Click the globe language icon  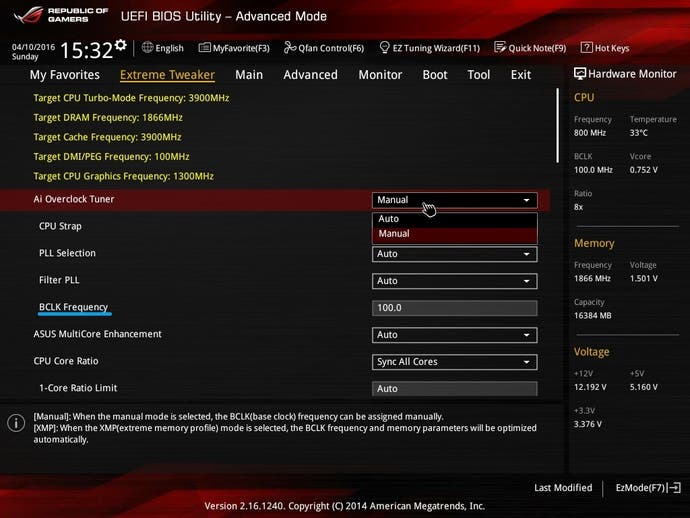pos(147,48)
